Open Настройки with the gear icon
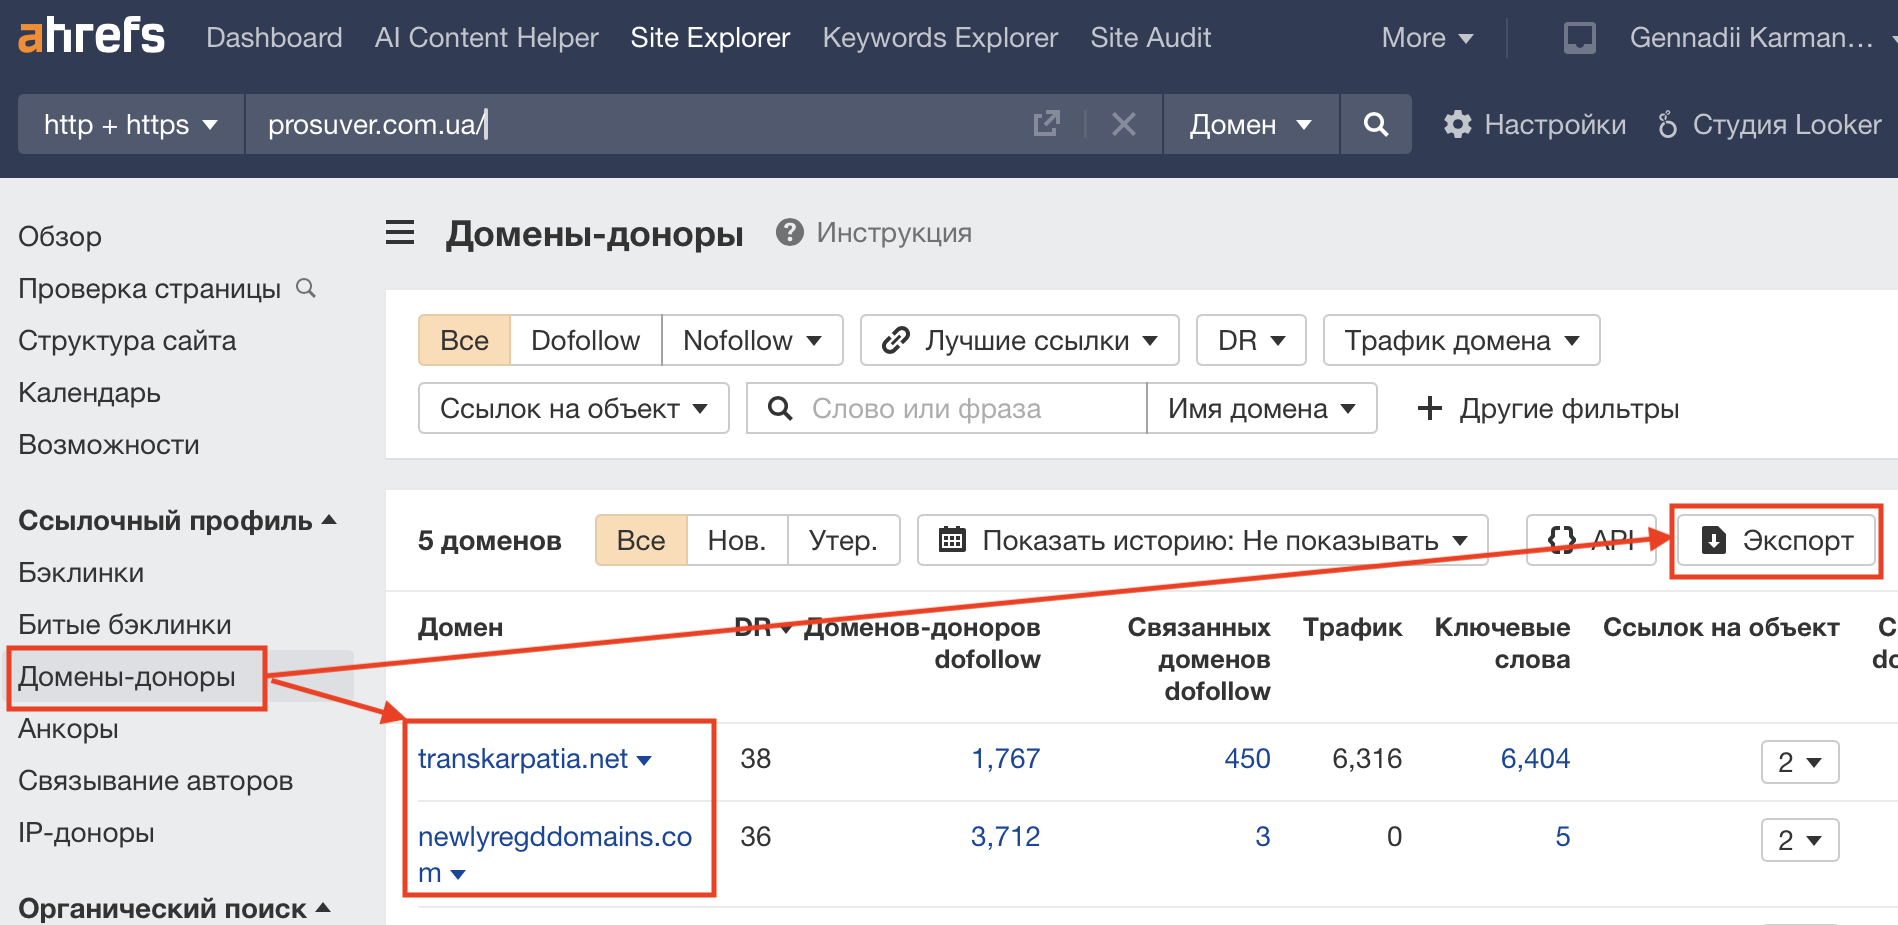The image size is (1898, 925). [1459, 124]
